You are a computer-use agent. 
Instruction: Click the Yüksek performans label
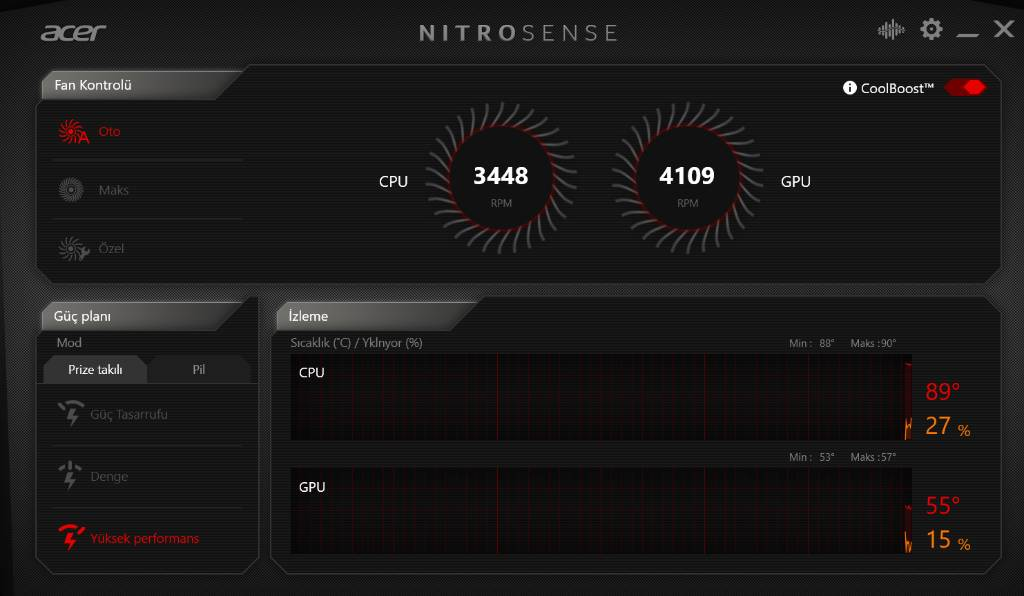tap(144, 539)
